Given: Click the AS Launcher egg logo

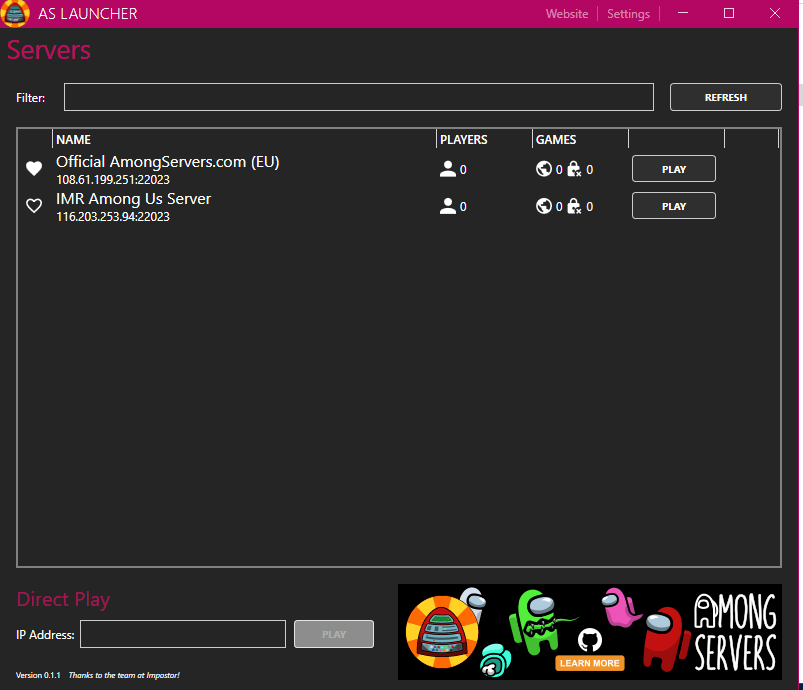Looking at the screenshot, I should tap(14, 14).
